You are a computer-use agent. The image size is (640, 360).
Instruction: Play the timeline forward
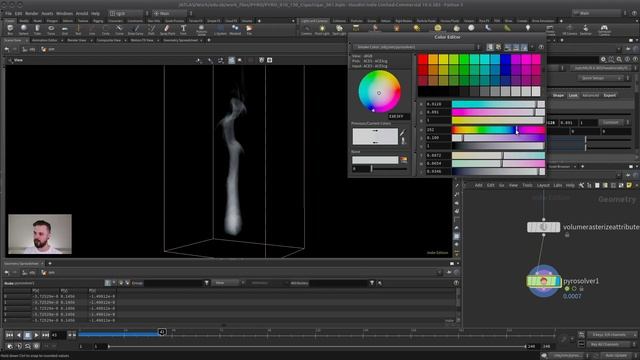tap(36, 335)
